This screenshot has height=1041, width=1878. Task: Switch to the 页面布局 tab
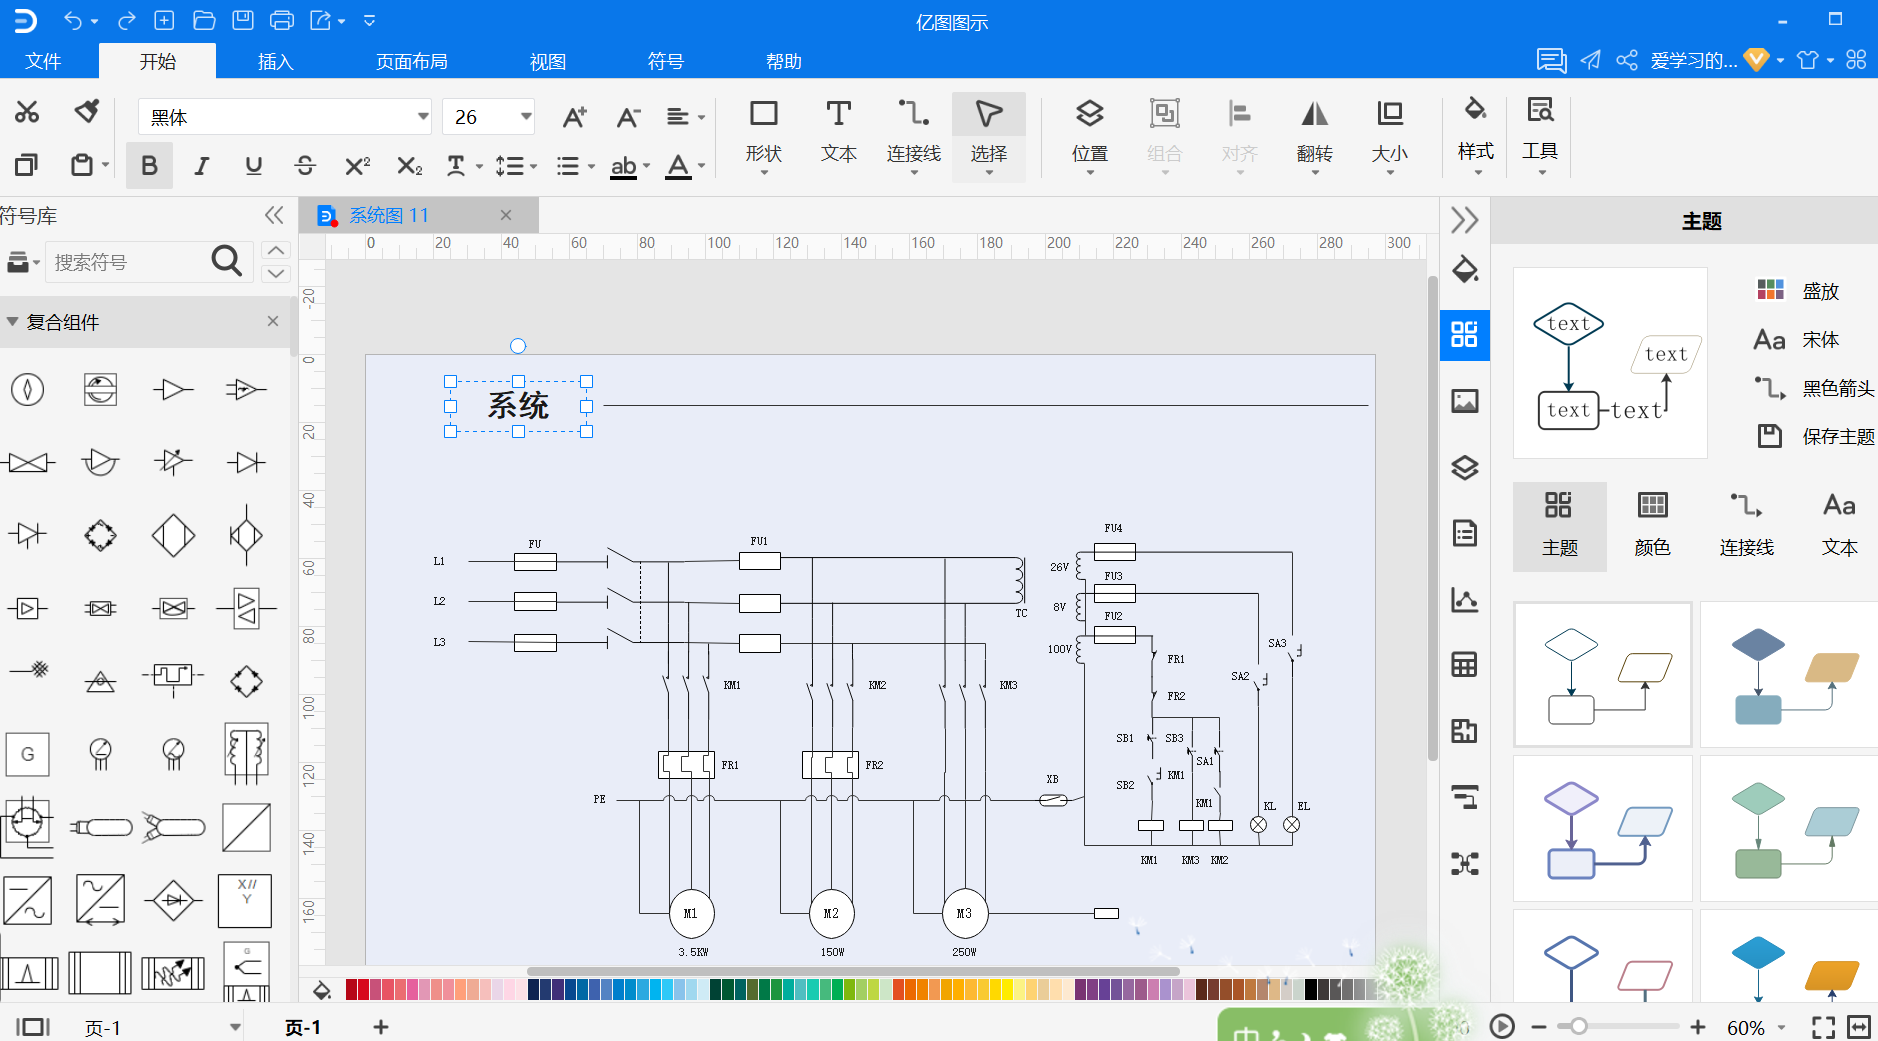411,61
